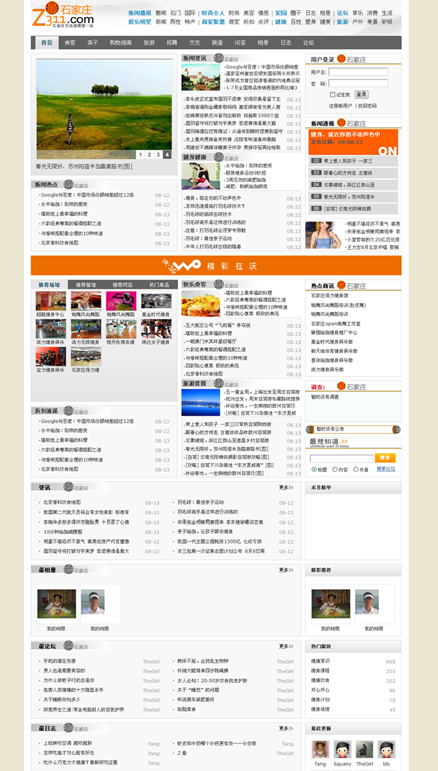Open the 旅游 tab in navigation bar
The height and width of the screenshot is (771, 438).
[149, 43]
